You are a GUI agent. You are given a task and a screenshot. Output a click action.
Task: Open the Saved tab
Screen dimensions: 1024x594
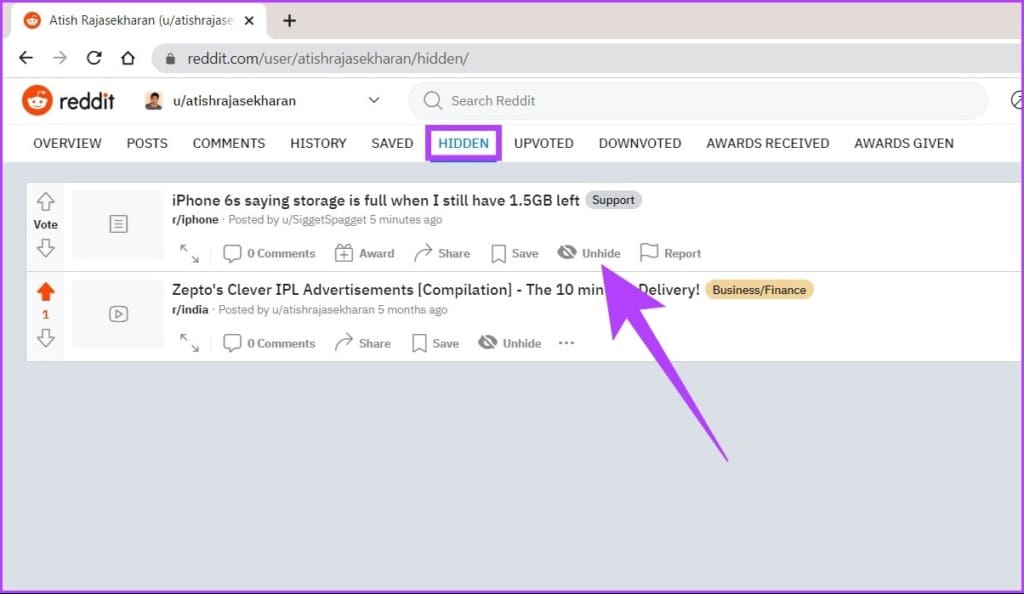click(392, 144)
